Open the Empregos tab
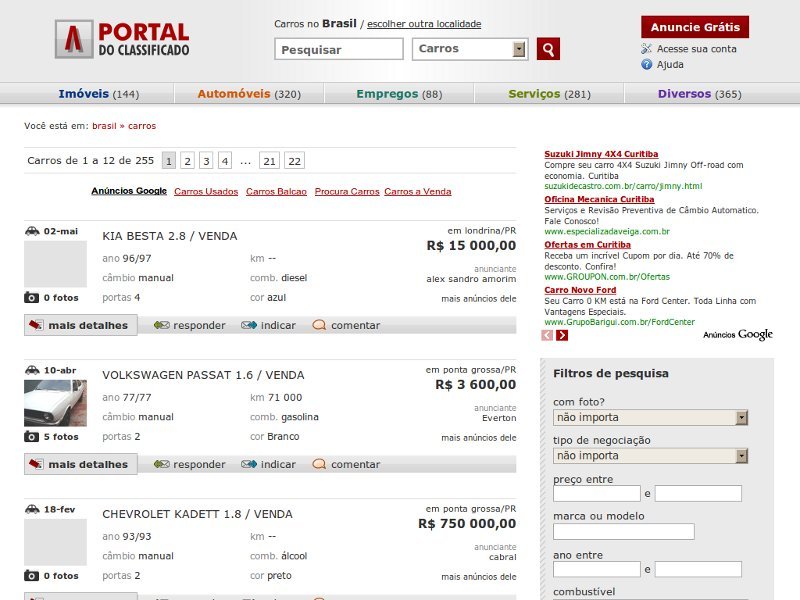 point(399,94)
